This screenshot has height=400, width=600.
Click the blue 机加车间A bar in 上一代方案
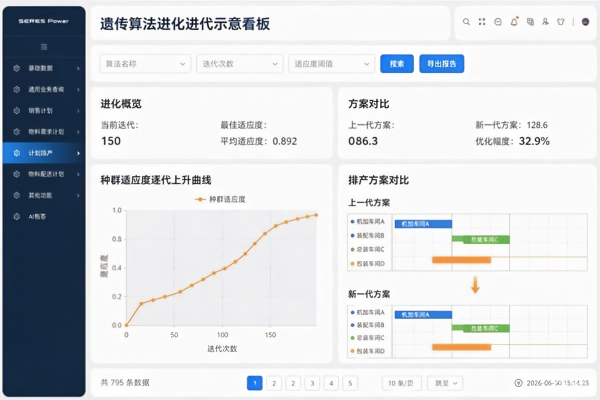pyautogui.click(x=423, y=224)
